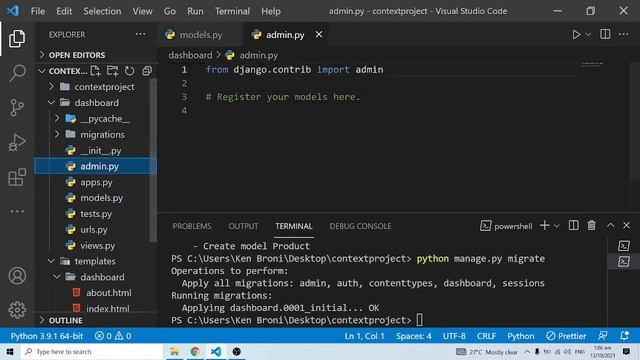Open Source Control view
640x360 pixels.
[x=17, y=108]
